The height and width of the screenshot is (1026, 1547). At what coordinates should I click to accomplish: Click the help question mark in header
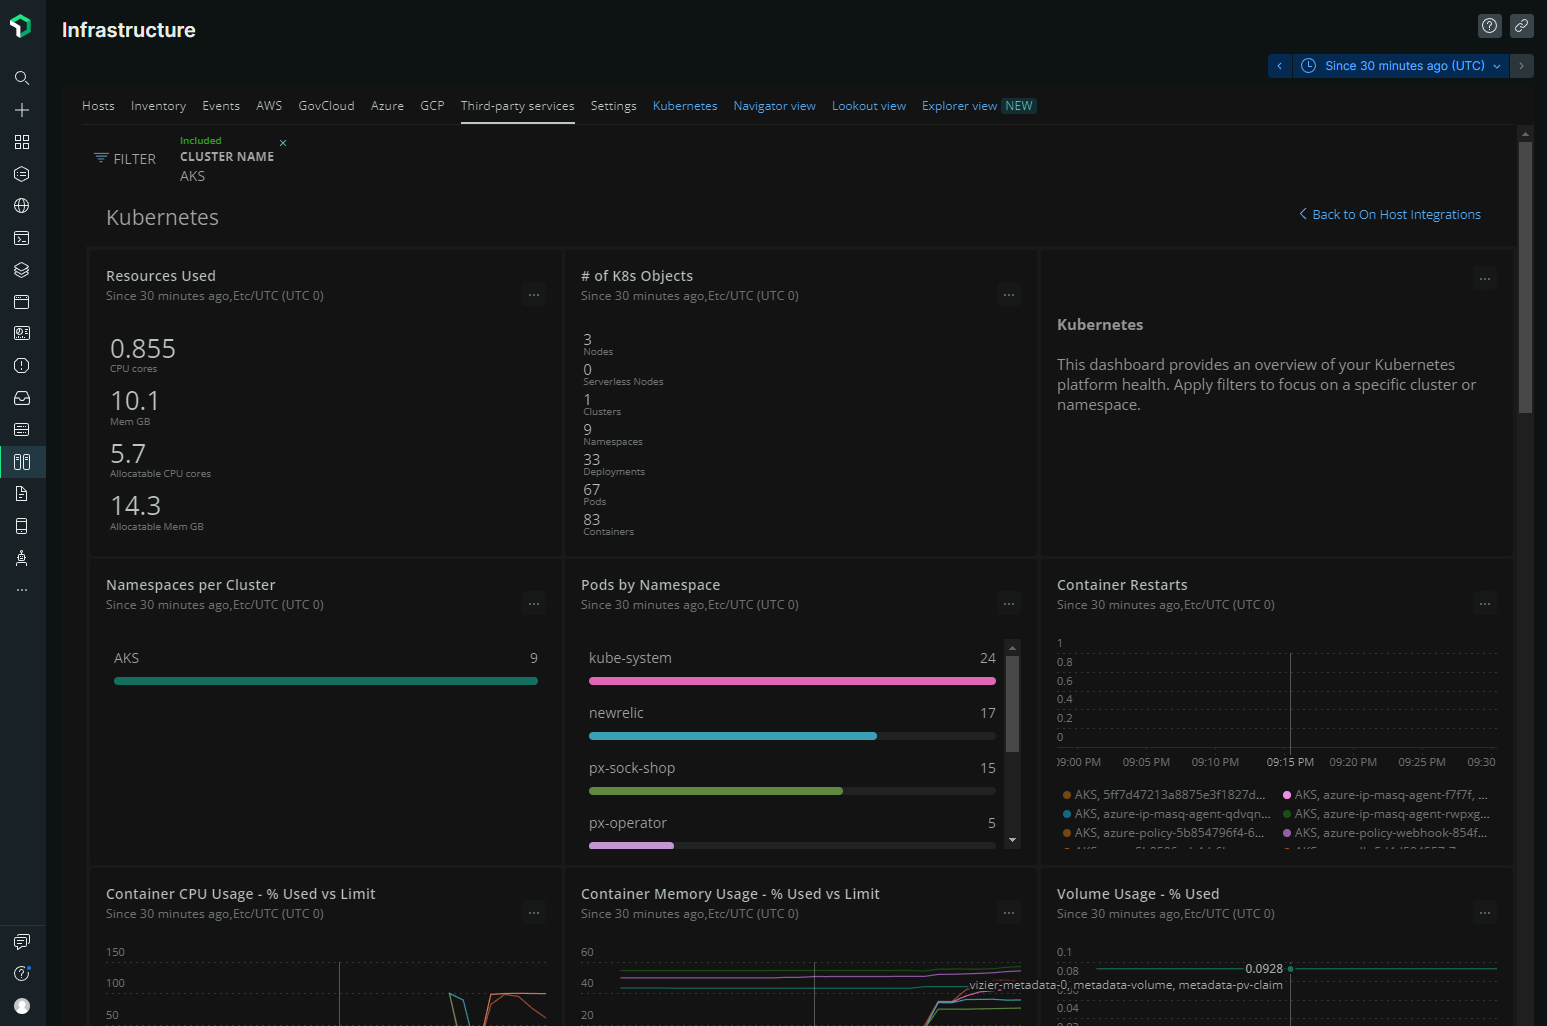tap(1490, 26)
